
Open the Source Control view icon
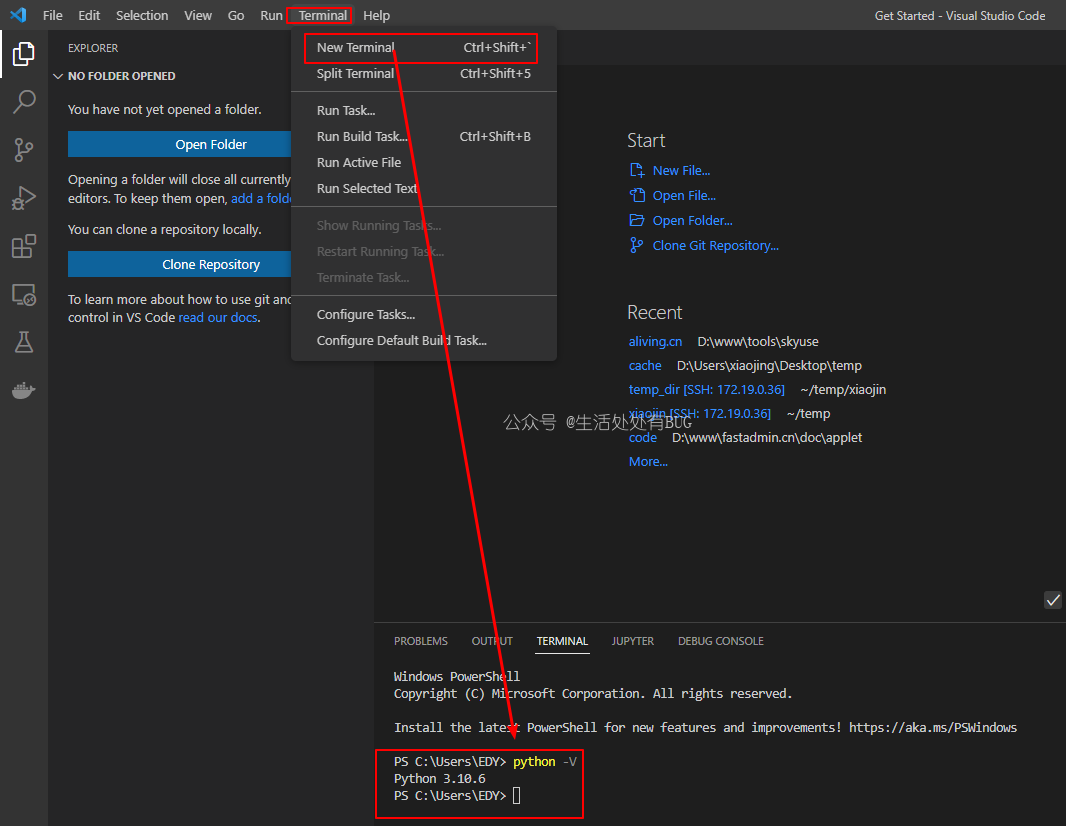tap(24, 150)
